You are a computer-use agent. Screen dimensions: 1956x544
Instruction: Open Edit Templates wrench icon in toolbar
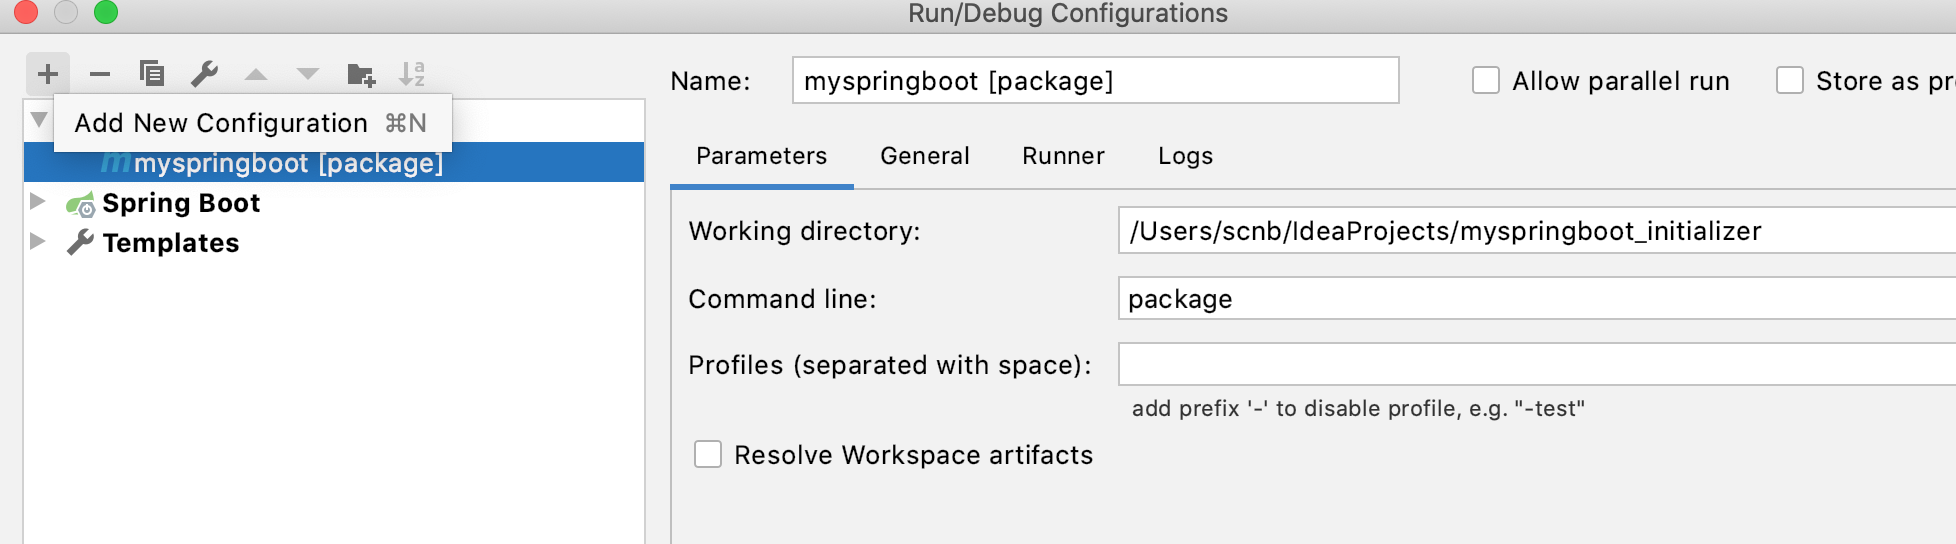click(x=204, y=74)
